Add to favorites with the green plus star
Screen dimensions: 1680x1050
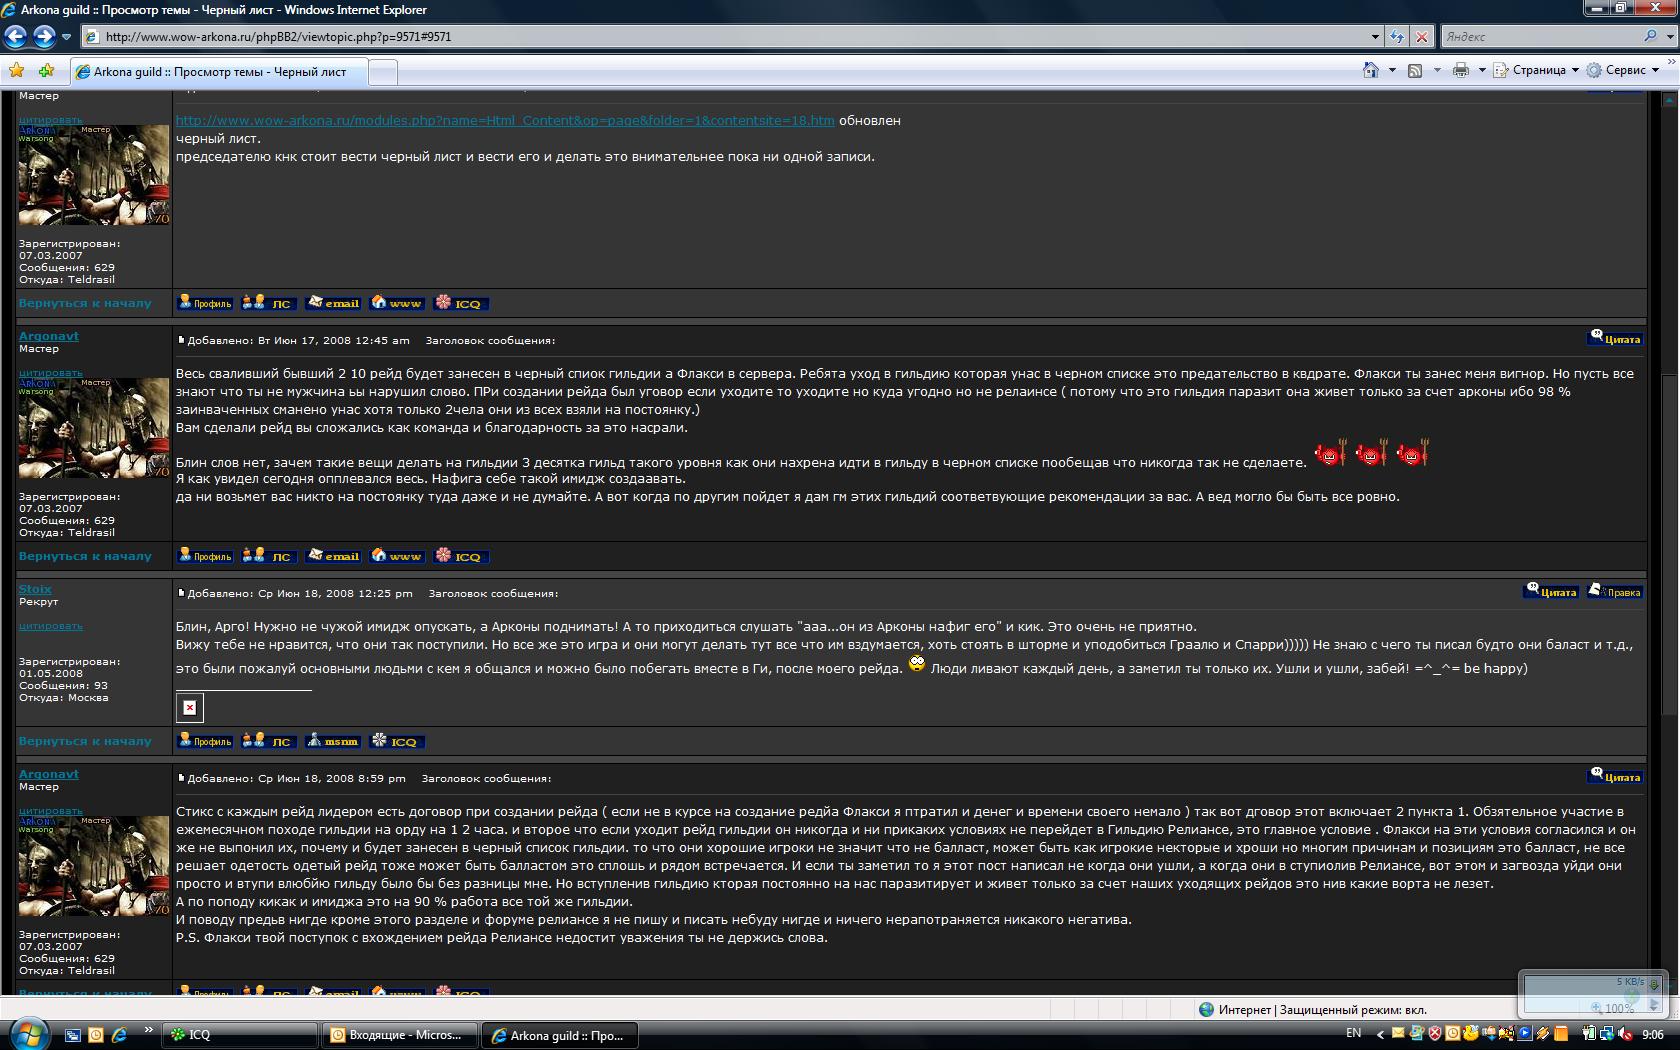coord(46,70)
